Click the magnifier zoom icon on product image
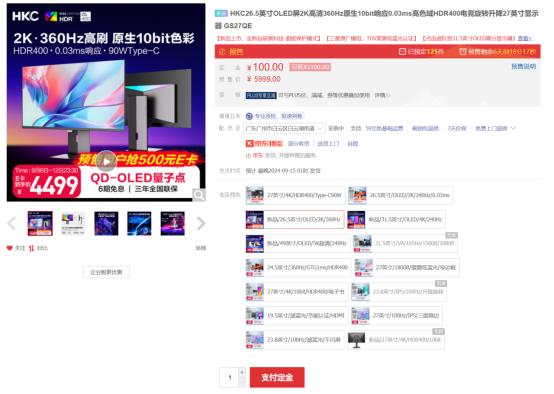 [x=199, y=195]
